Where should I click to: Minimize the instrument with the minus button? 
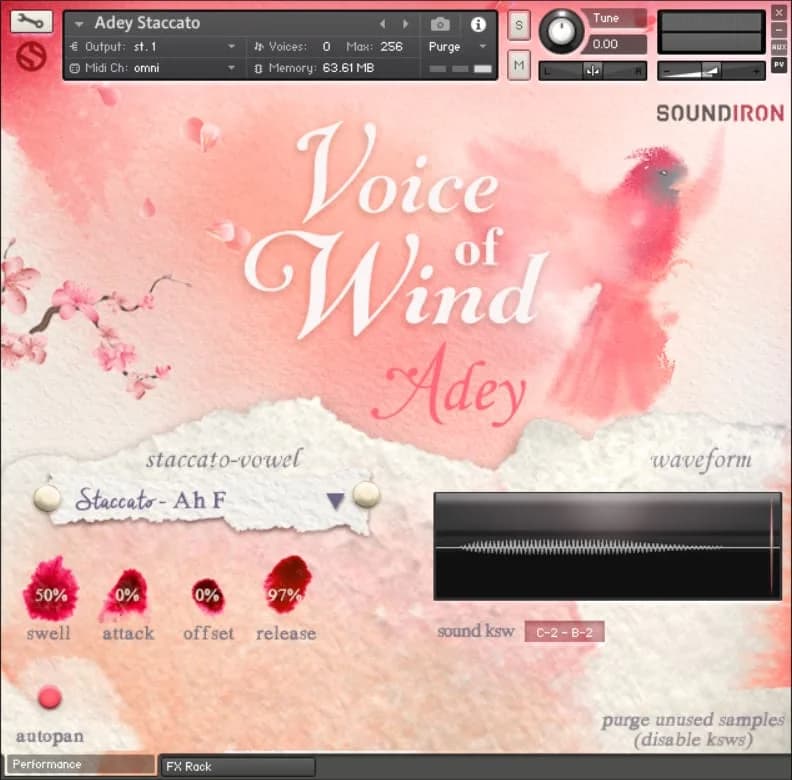(779, 30)
